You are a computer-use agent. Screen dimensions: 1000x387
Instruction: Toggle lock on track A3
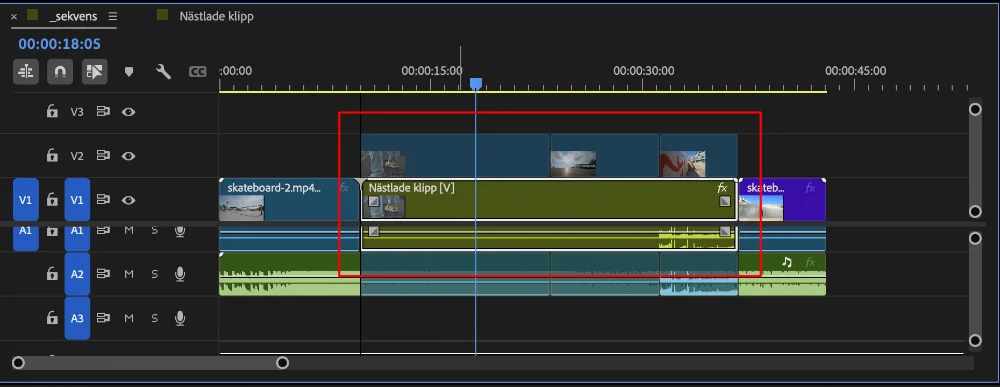pyautogui.click(x=52, y=318)
